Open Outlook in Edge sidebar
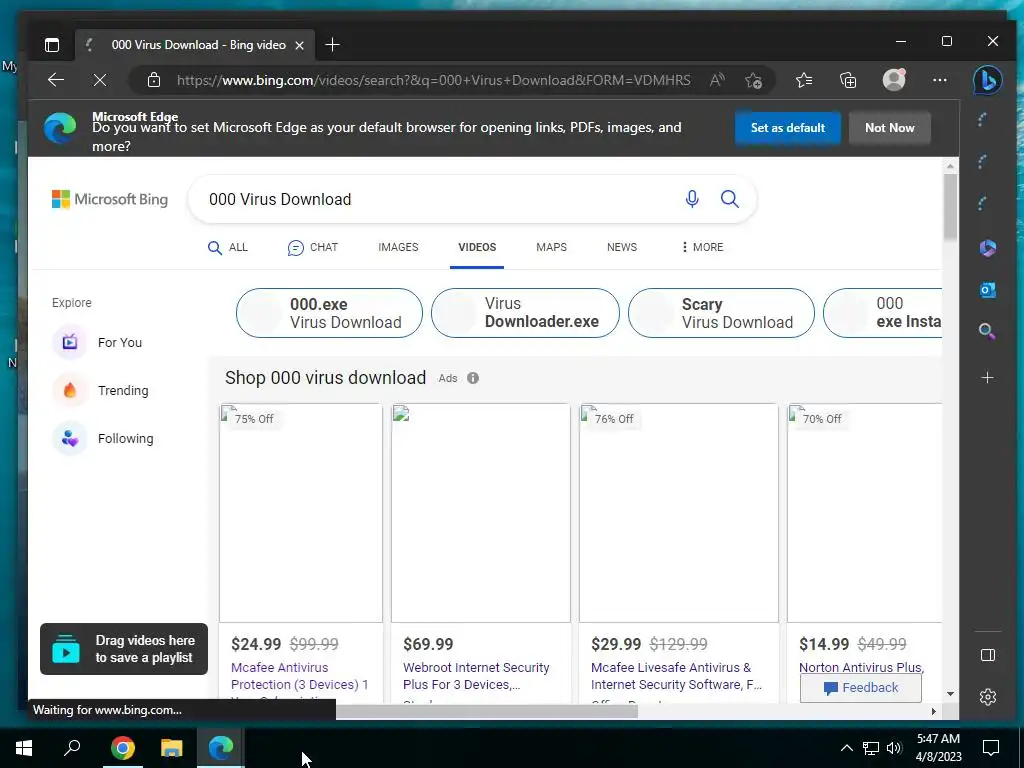The width and height of the screenshot is (1024, 768). 987,289
